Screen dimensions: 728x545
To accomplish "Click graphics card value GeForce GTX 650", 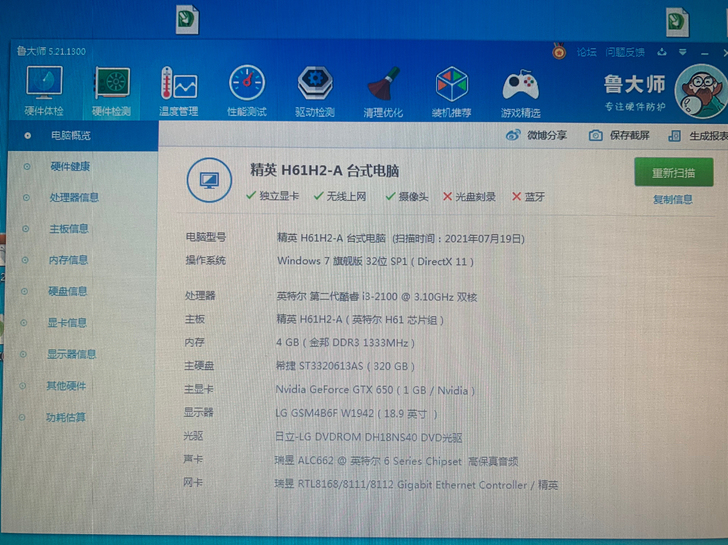I will point(375,390).
